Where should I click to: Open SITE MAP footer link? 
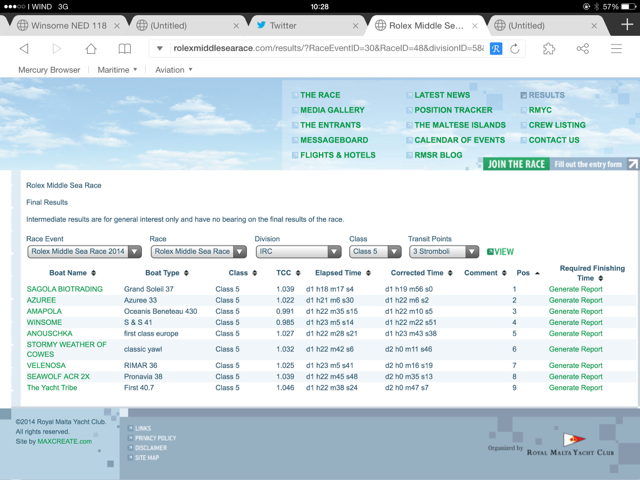(147, 458)
